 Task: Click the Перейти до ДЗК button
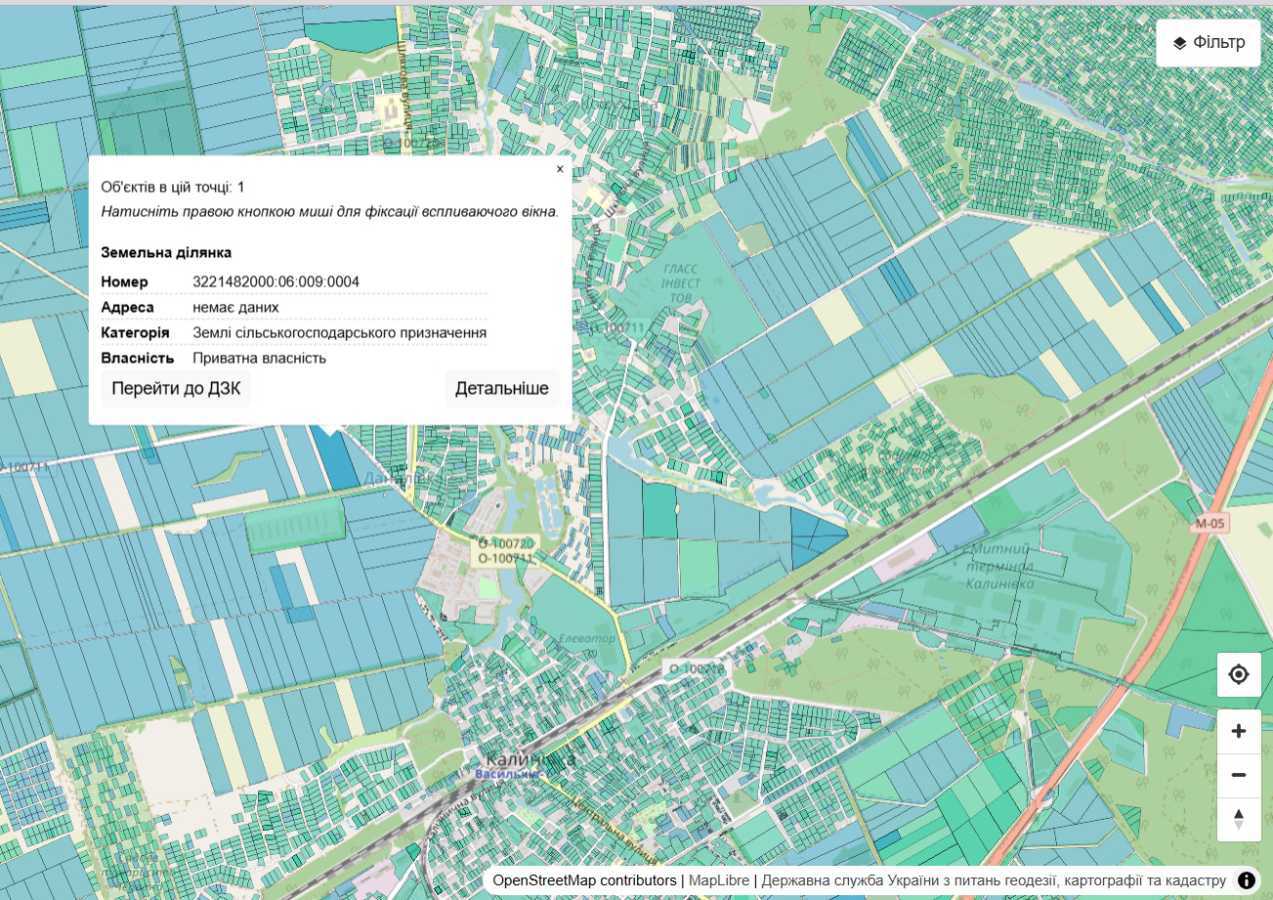176,388
